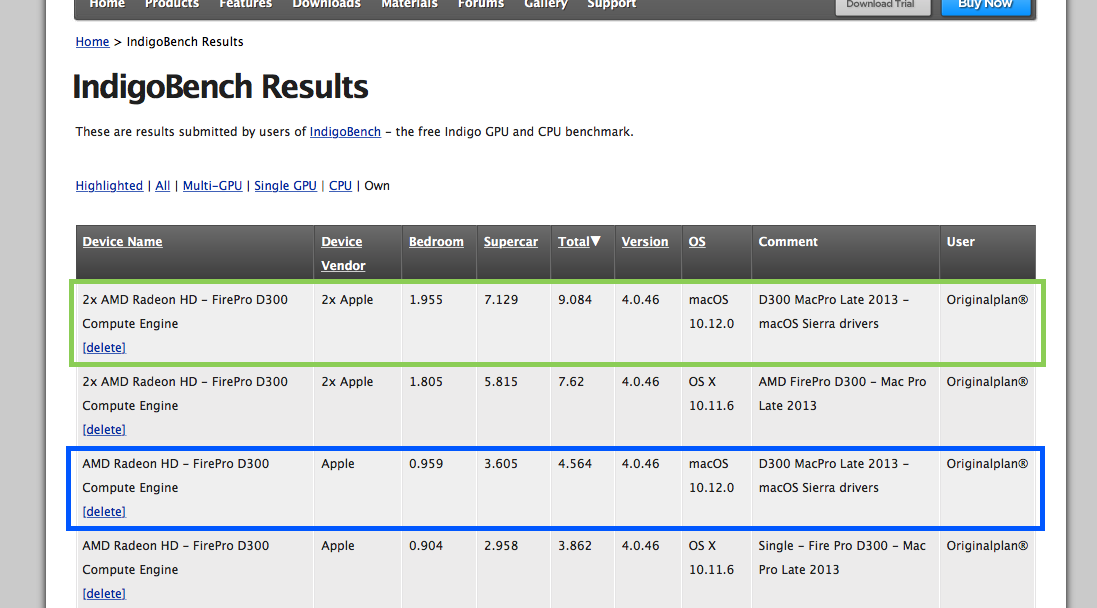Click the Total column sort arrow
1097x608 pixels.
tap(596, 241)
